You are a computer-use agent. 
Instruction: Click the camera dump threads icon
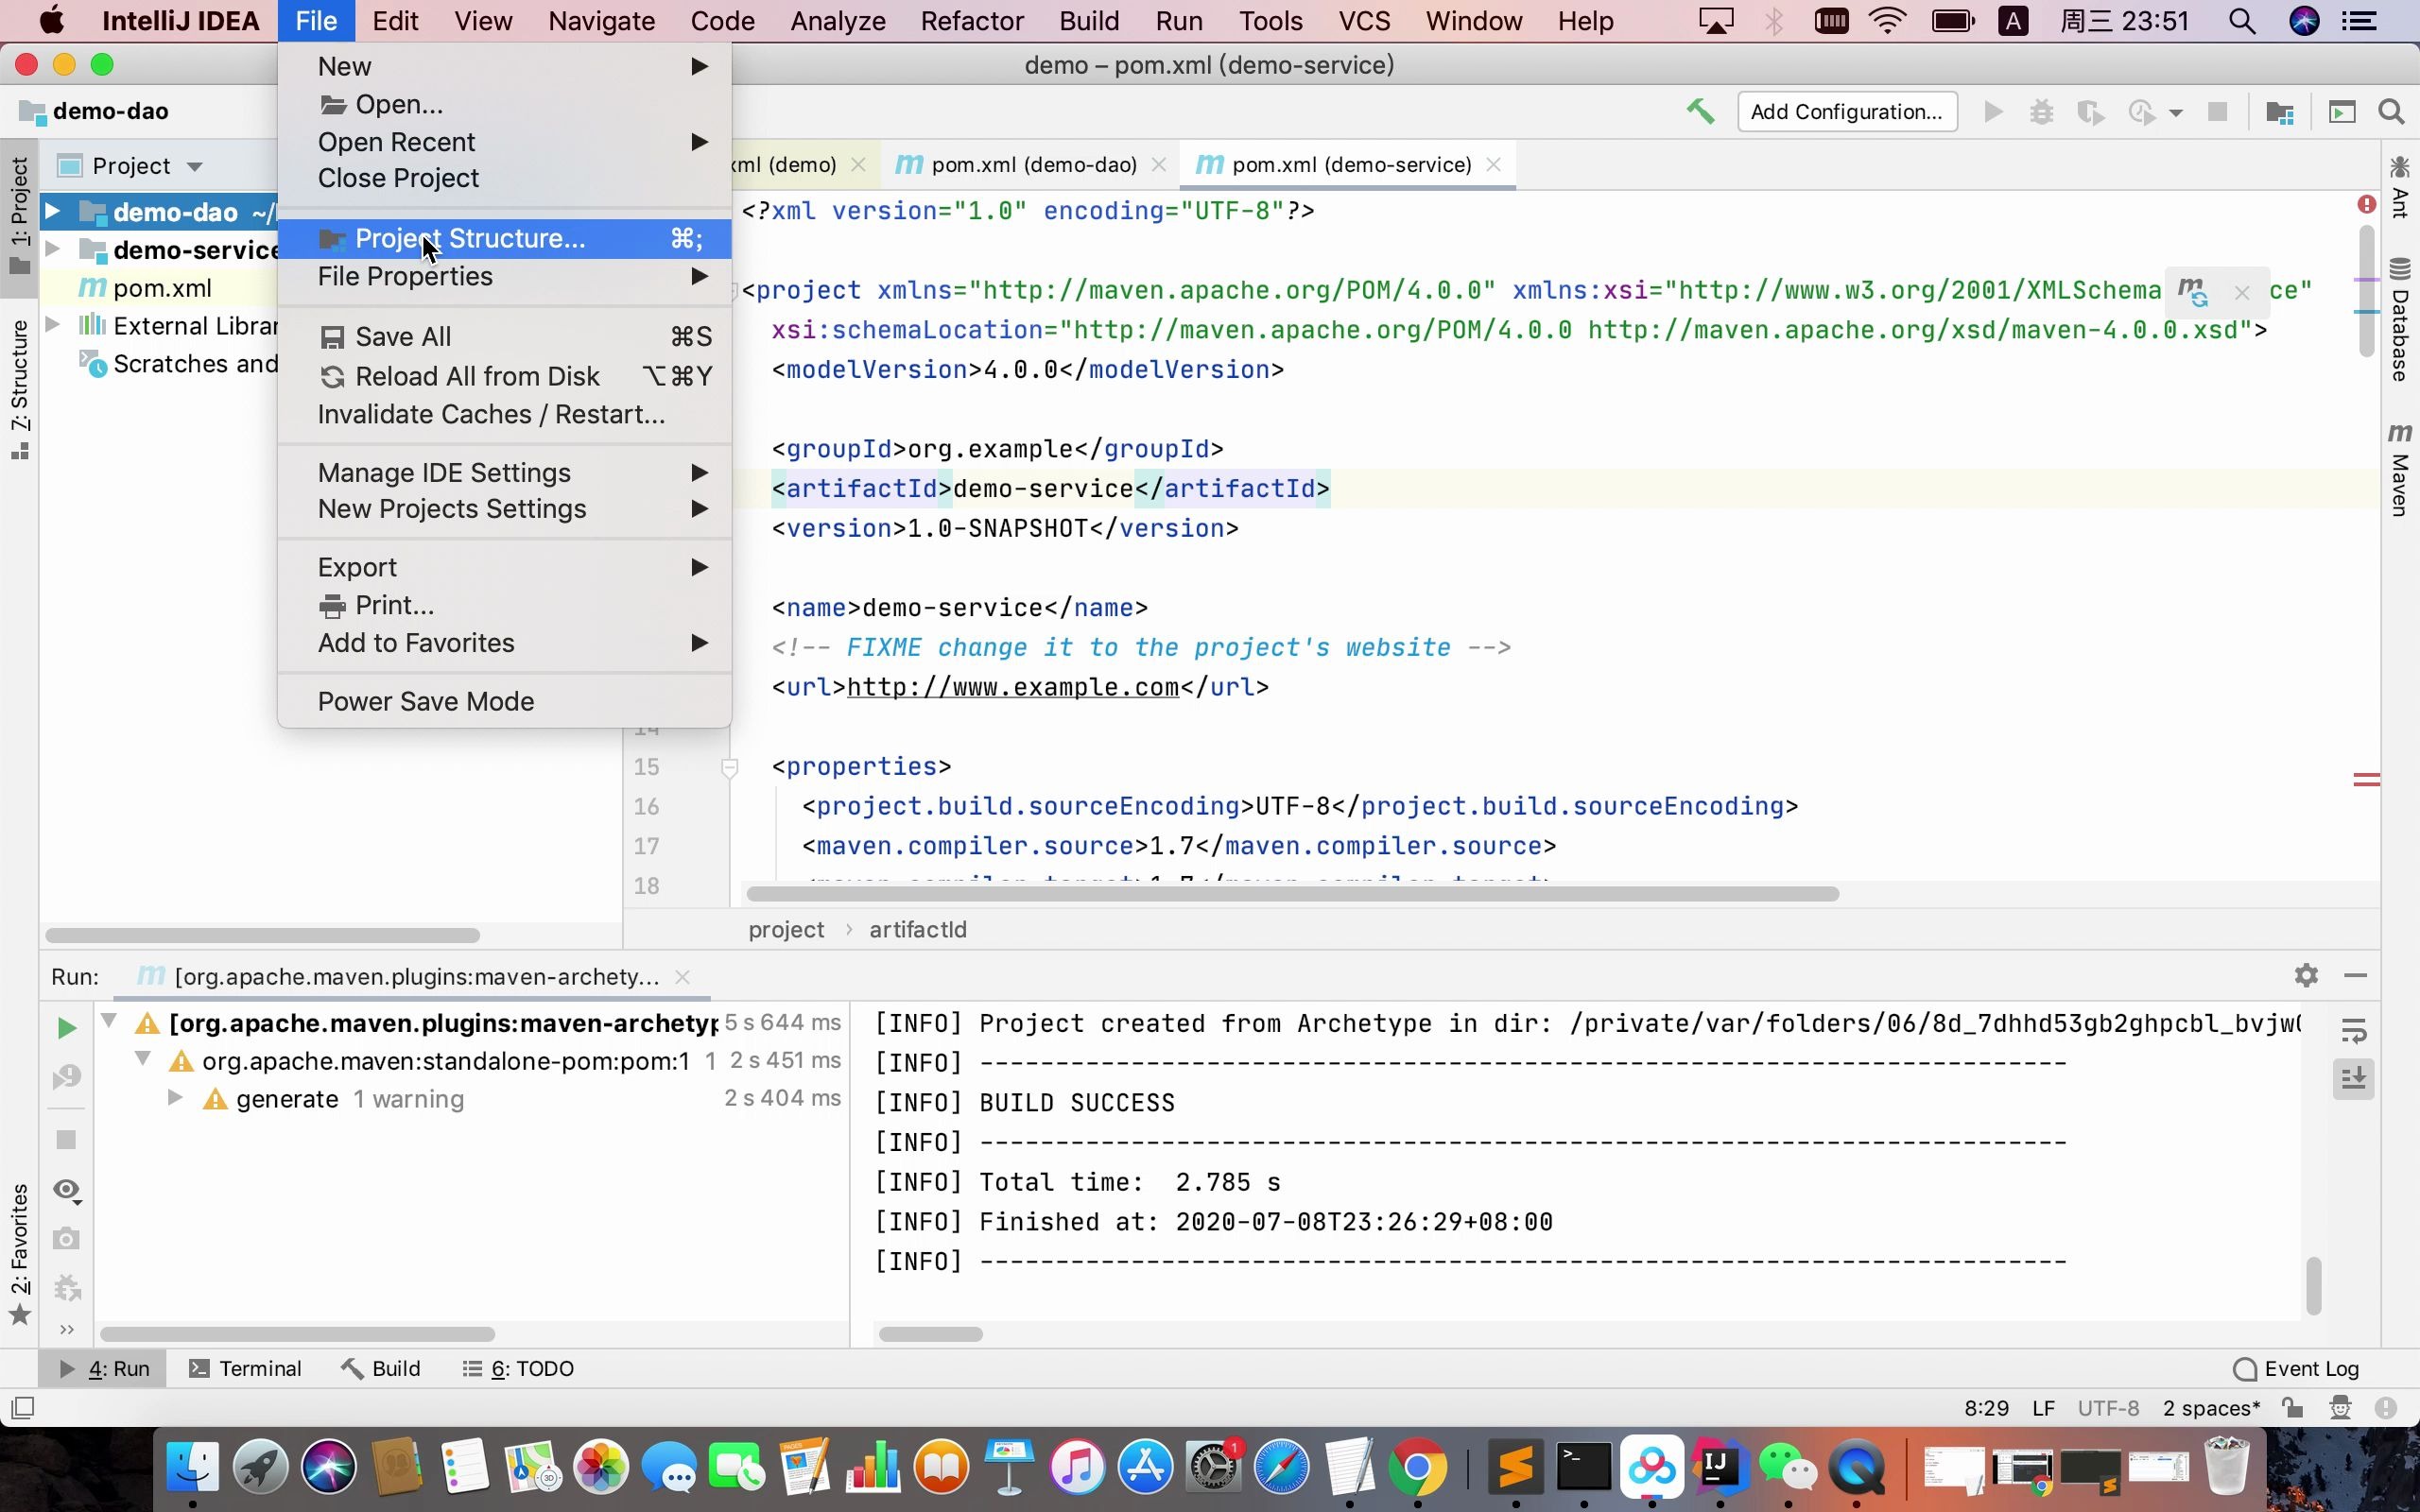click(x=66, y=1238)
